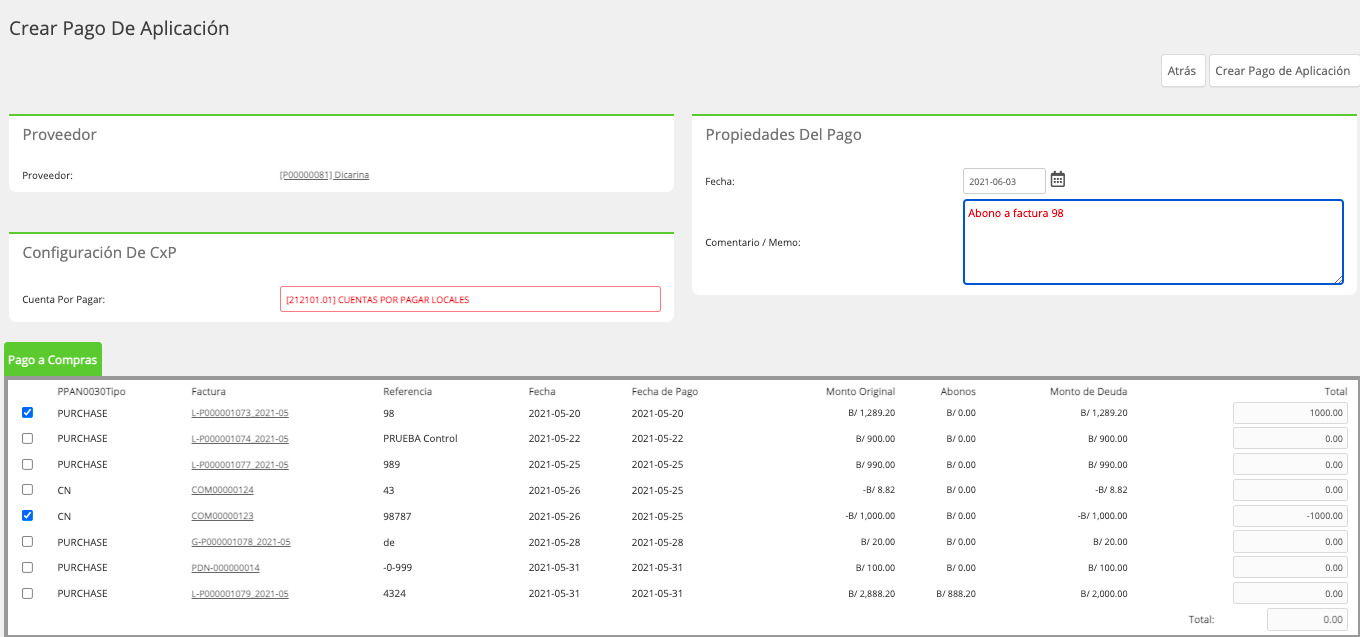Edit the total amount field showing 1000.00

pyautogui.click(x=1290, y=413)
